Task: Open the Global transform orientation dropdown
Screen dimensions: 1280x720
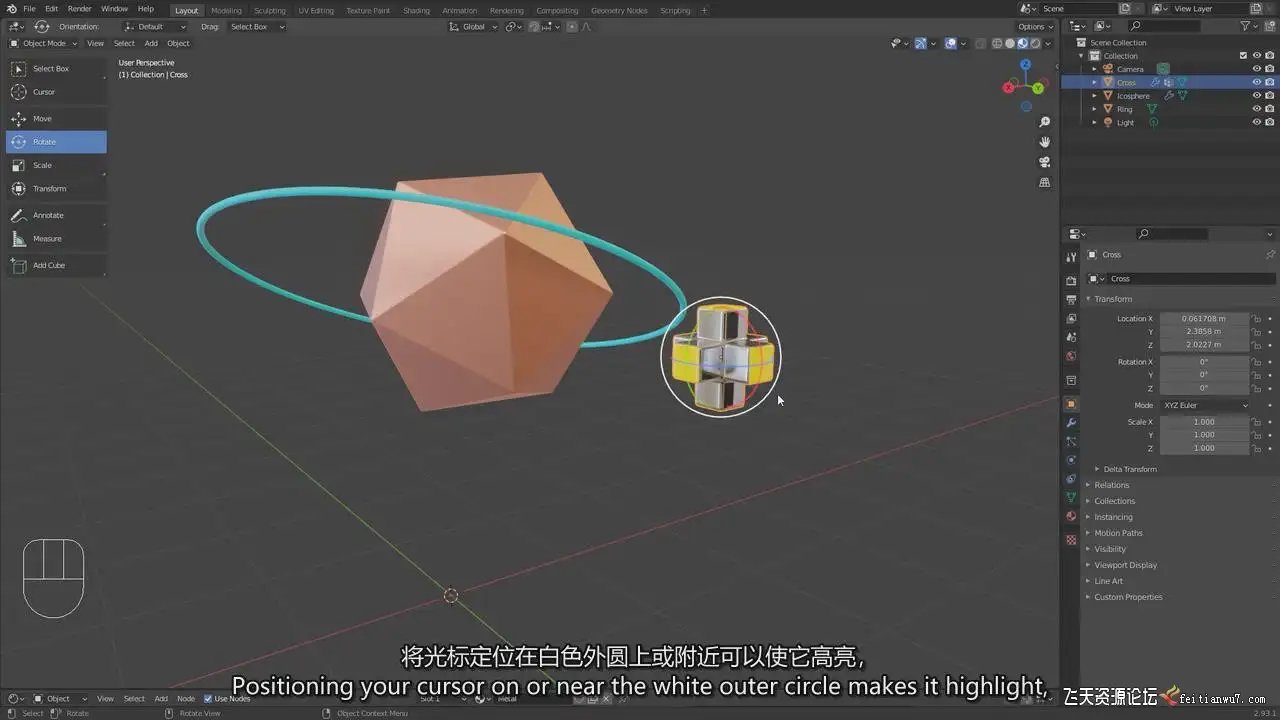Action: click(473, 27)
